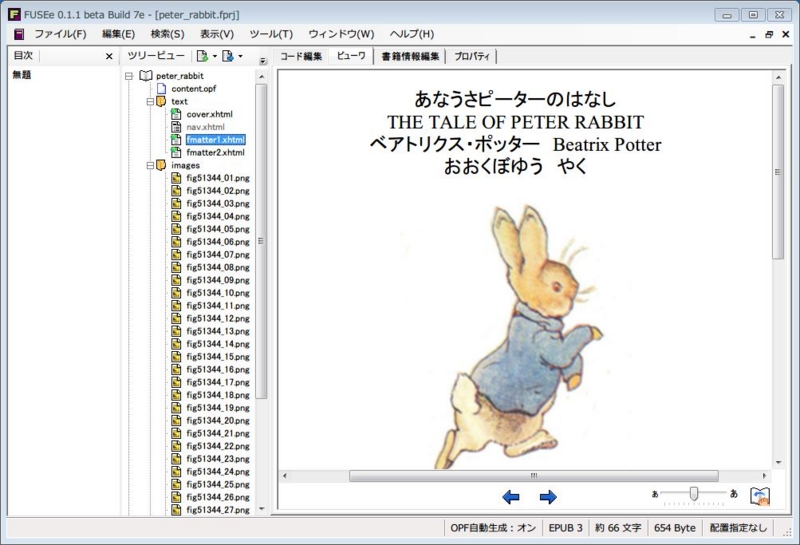
Task: Select fig51344_27.png in the tree
Action: coord(218,510)
